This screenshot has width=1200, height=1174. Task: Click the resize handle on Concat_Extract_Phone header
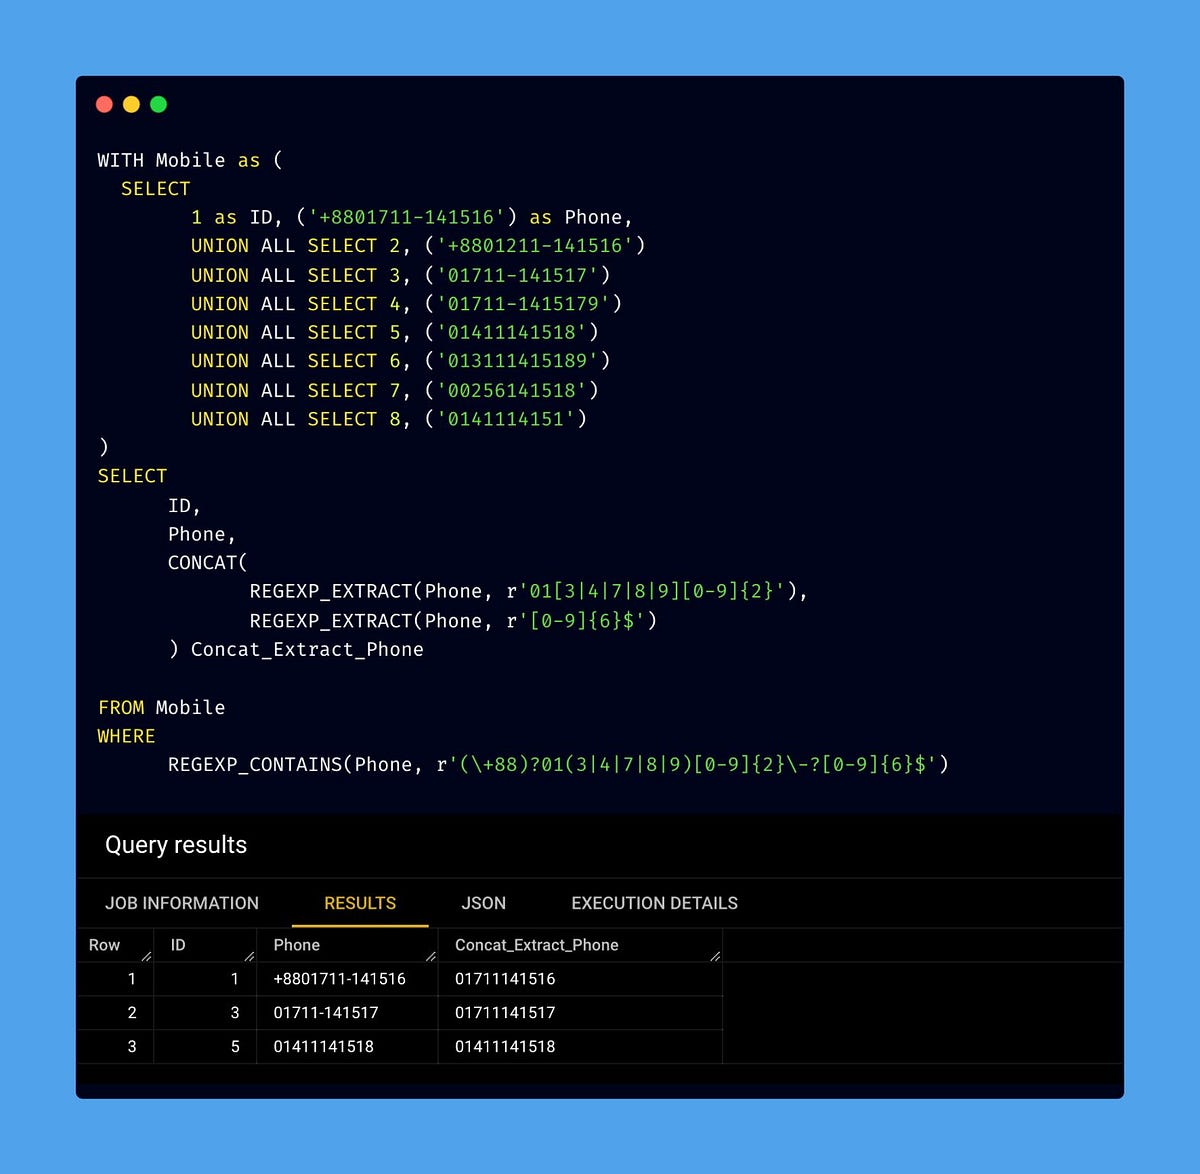(714, 956)
